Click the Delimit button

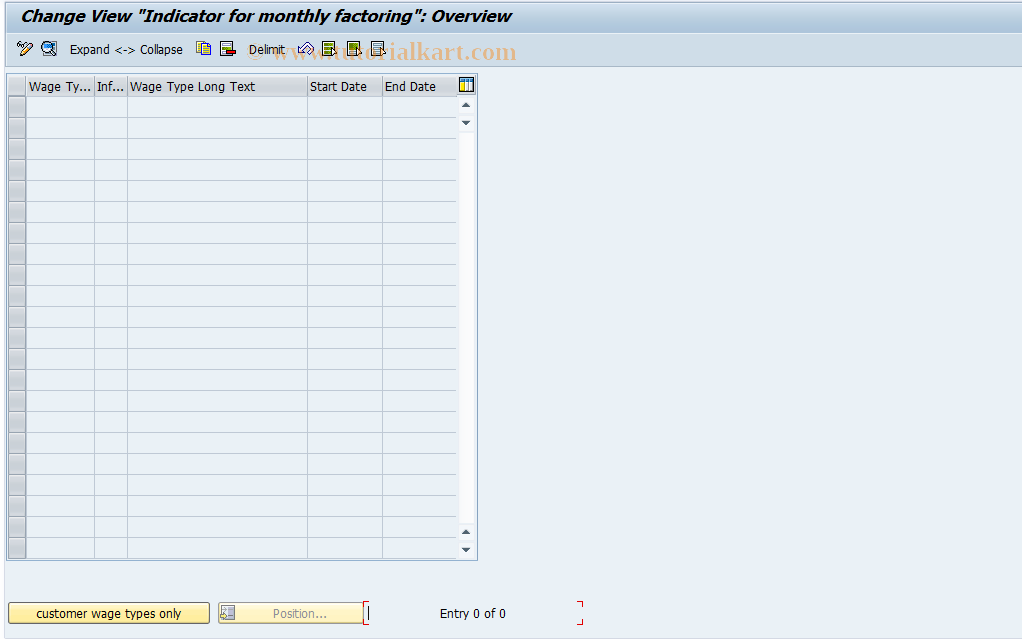pos(267,50)
